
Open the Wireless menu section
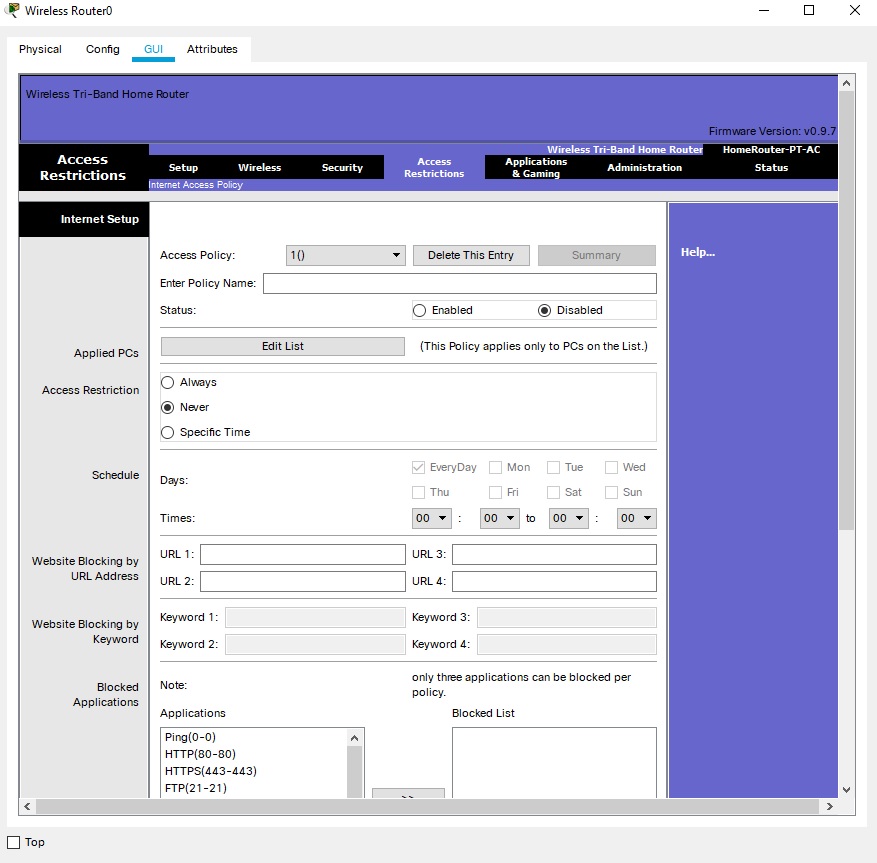pos(259,168)
